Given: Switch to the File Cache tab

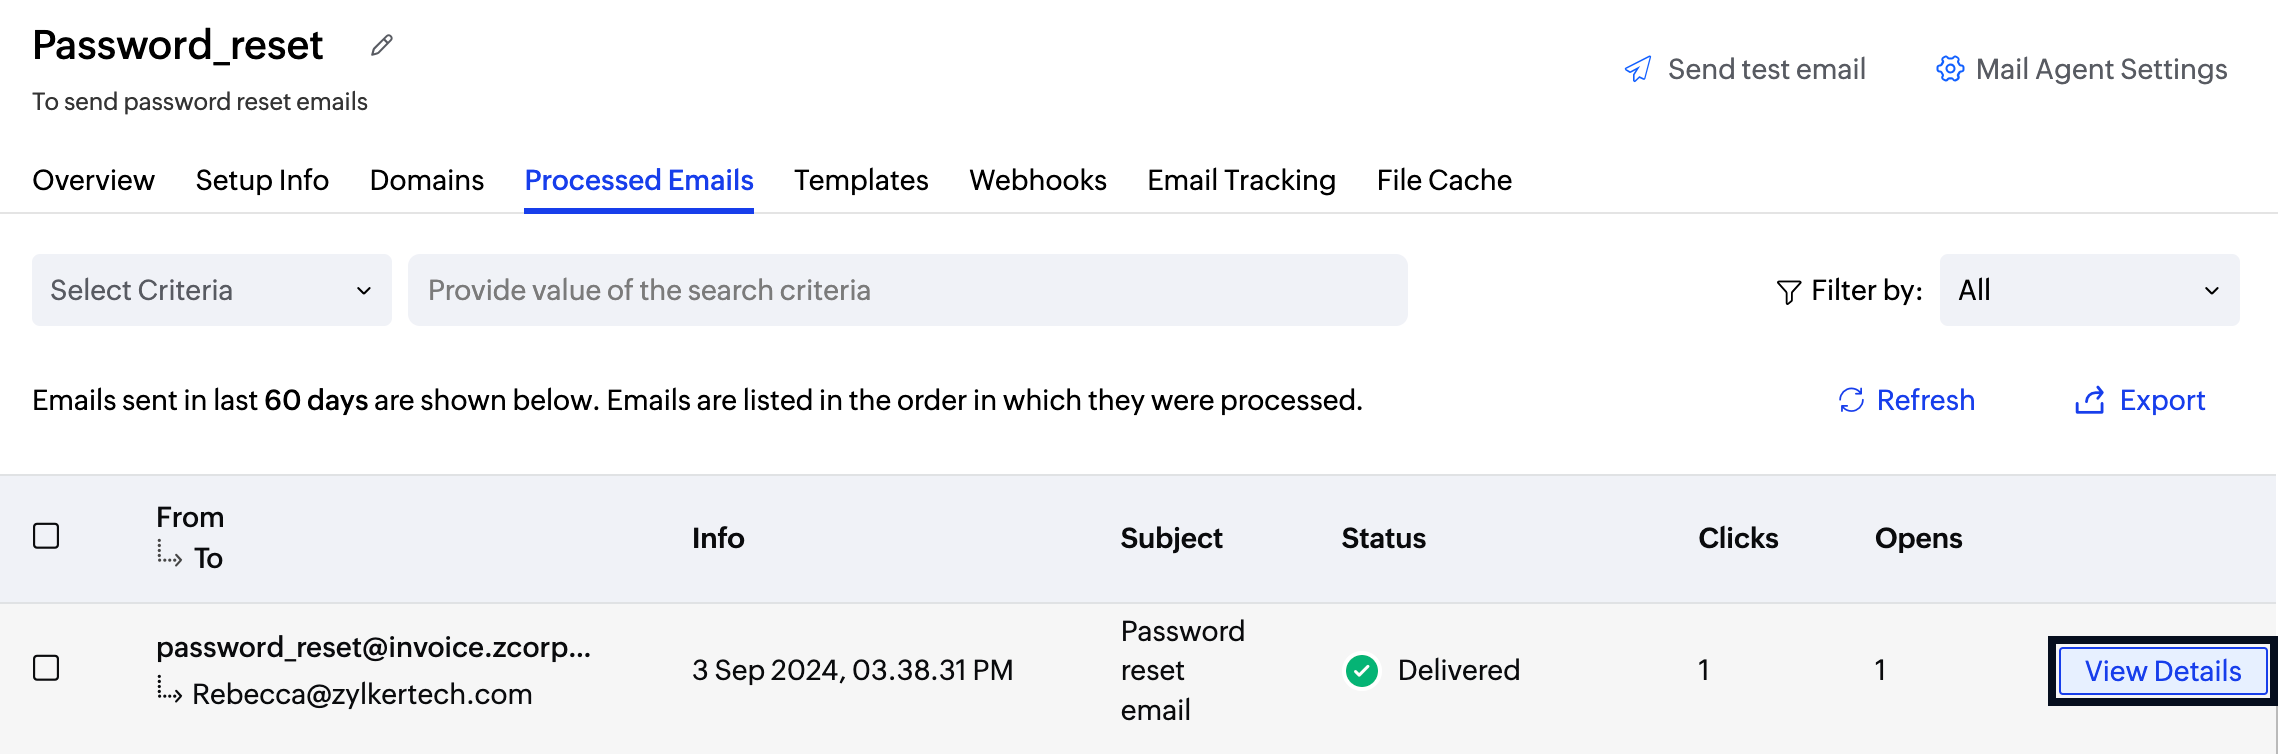Looking at the screenshot, I should [x=1443, y=180].
